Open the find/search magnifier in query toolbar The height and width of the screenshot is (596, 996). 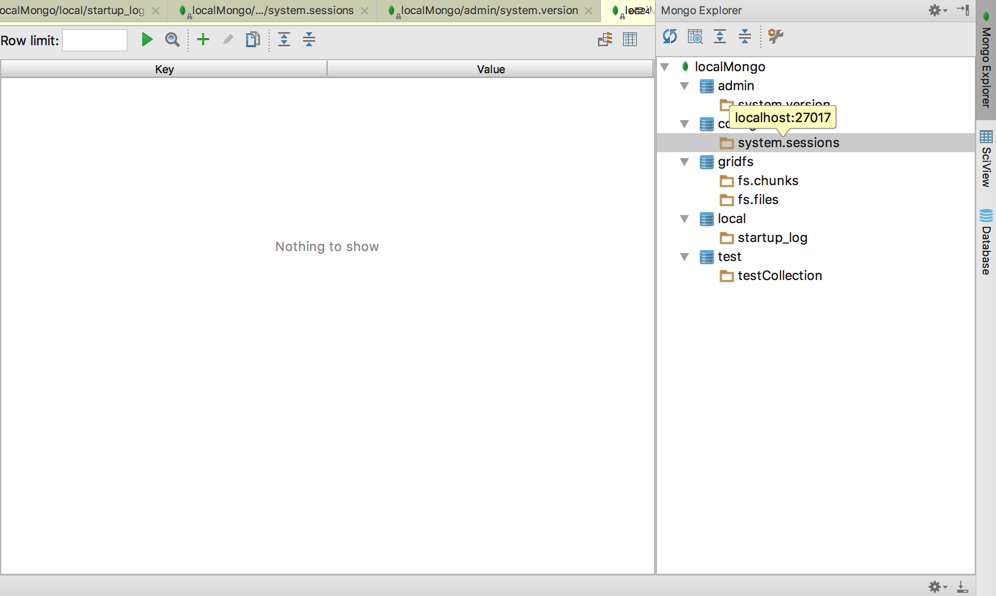(x=172, y=39)
